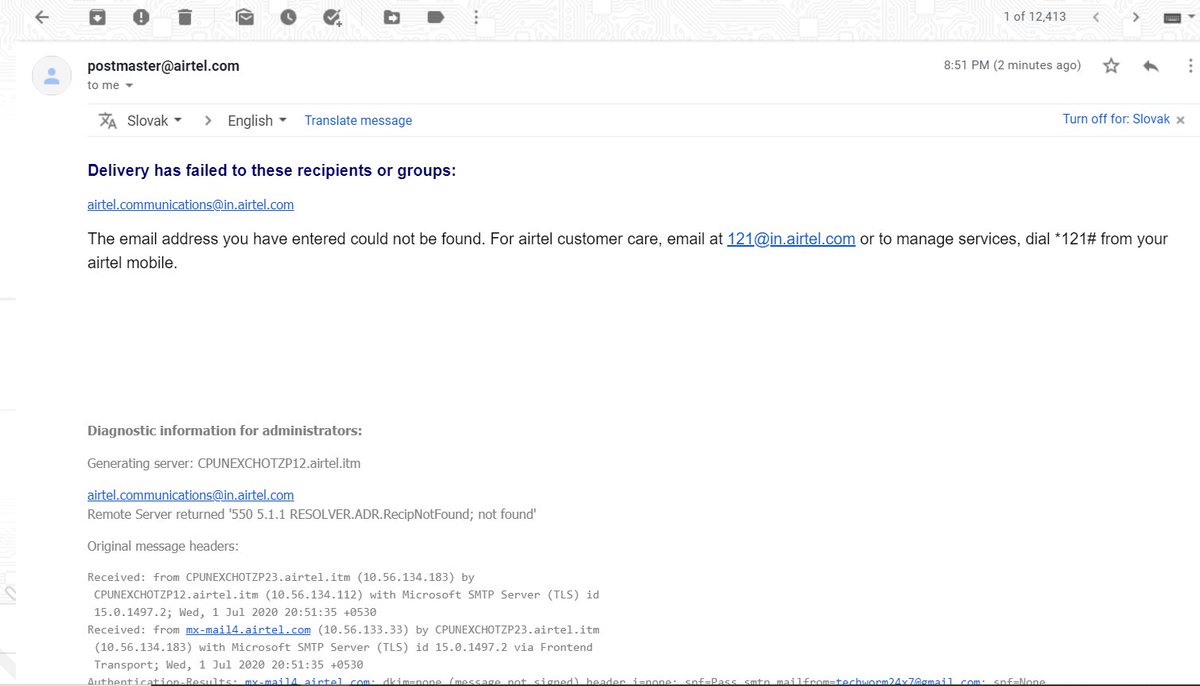Expand recipient details next to "to me"
Image resolution: width=1200 pixels, height=686 pixels.
click(129, 86)
